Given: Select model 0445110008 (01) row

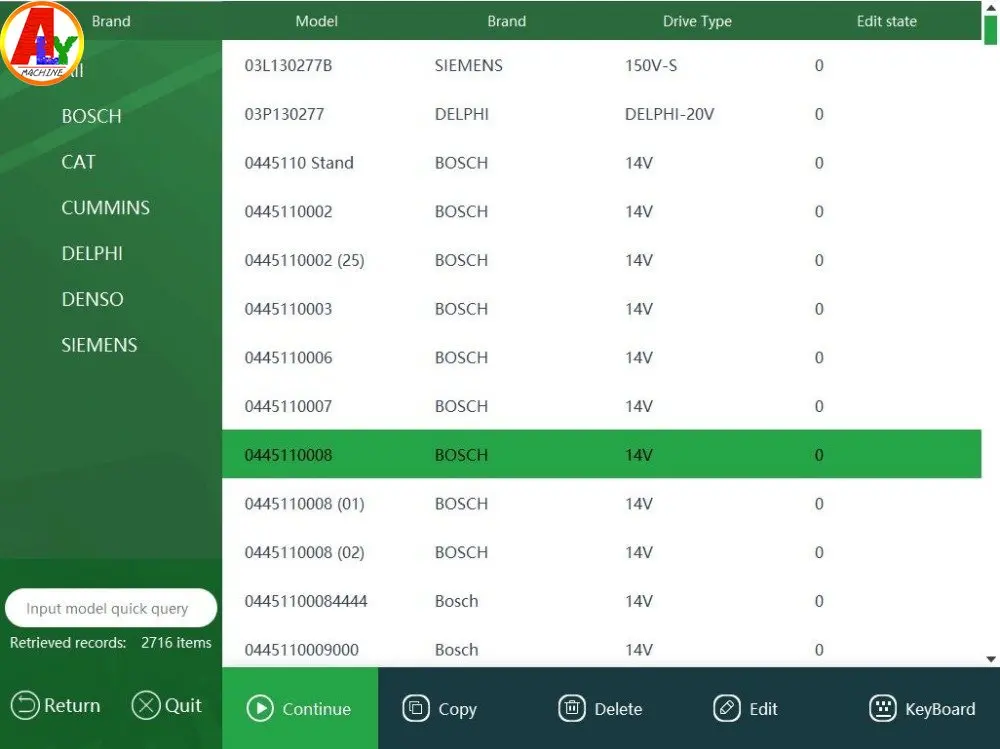Looking at the screenshot, I should pyautogui.click(x=601, y=504).
